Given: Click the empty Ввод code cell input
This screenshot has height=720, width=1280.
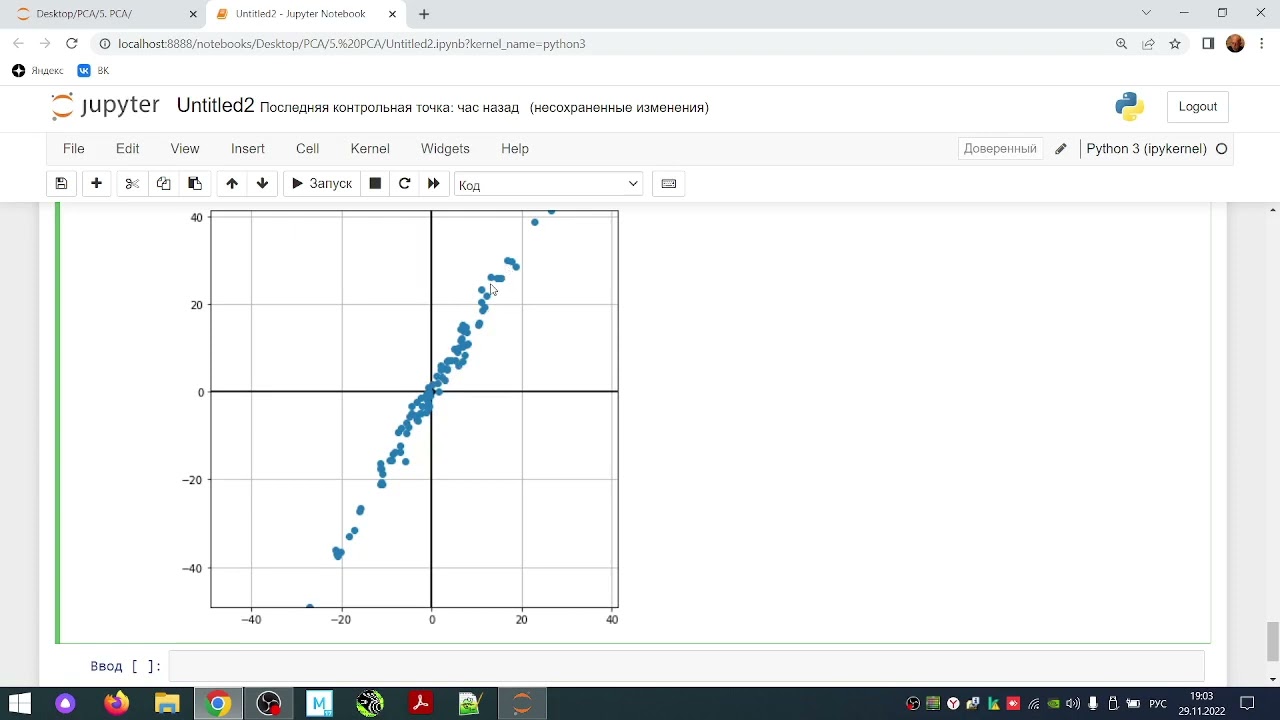Looking at the screenshot, I should tap(686, 666).
